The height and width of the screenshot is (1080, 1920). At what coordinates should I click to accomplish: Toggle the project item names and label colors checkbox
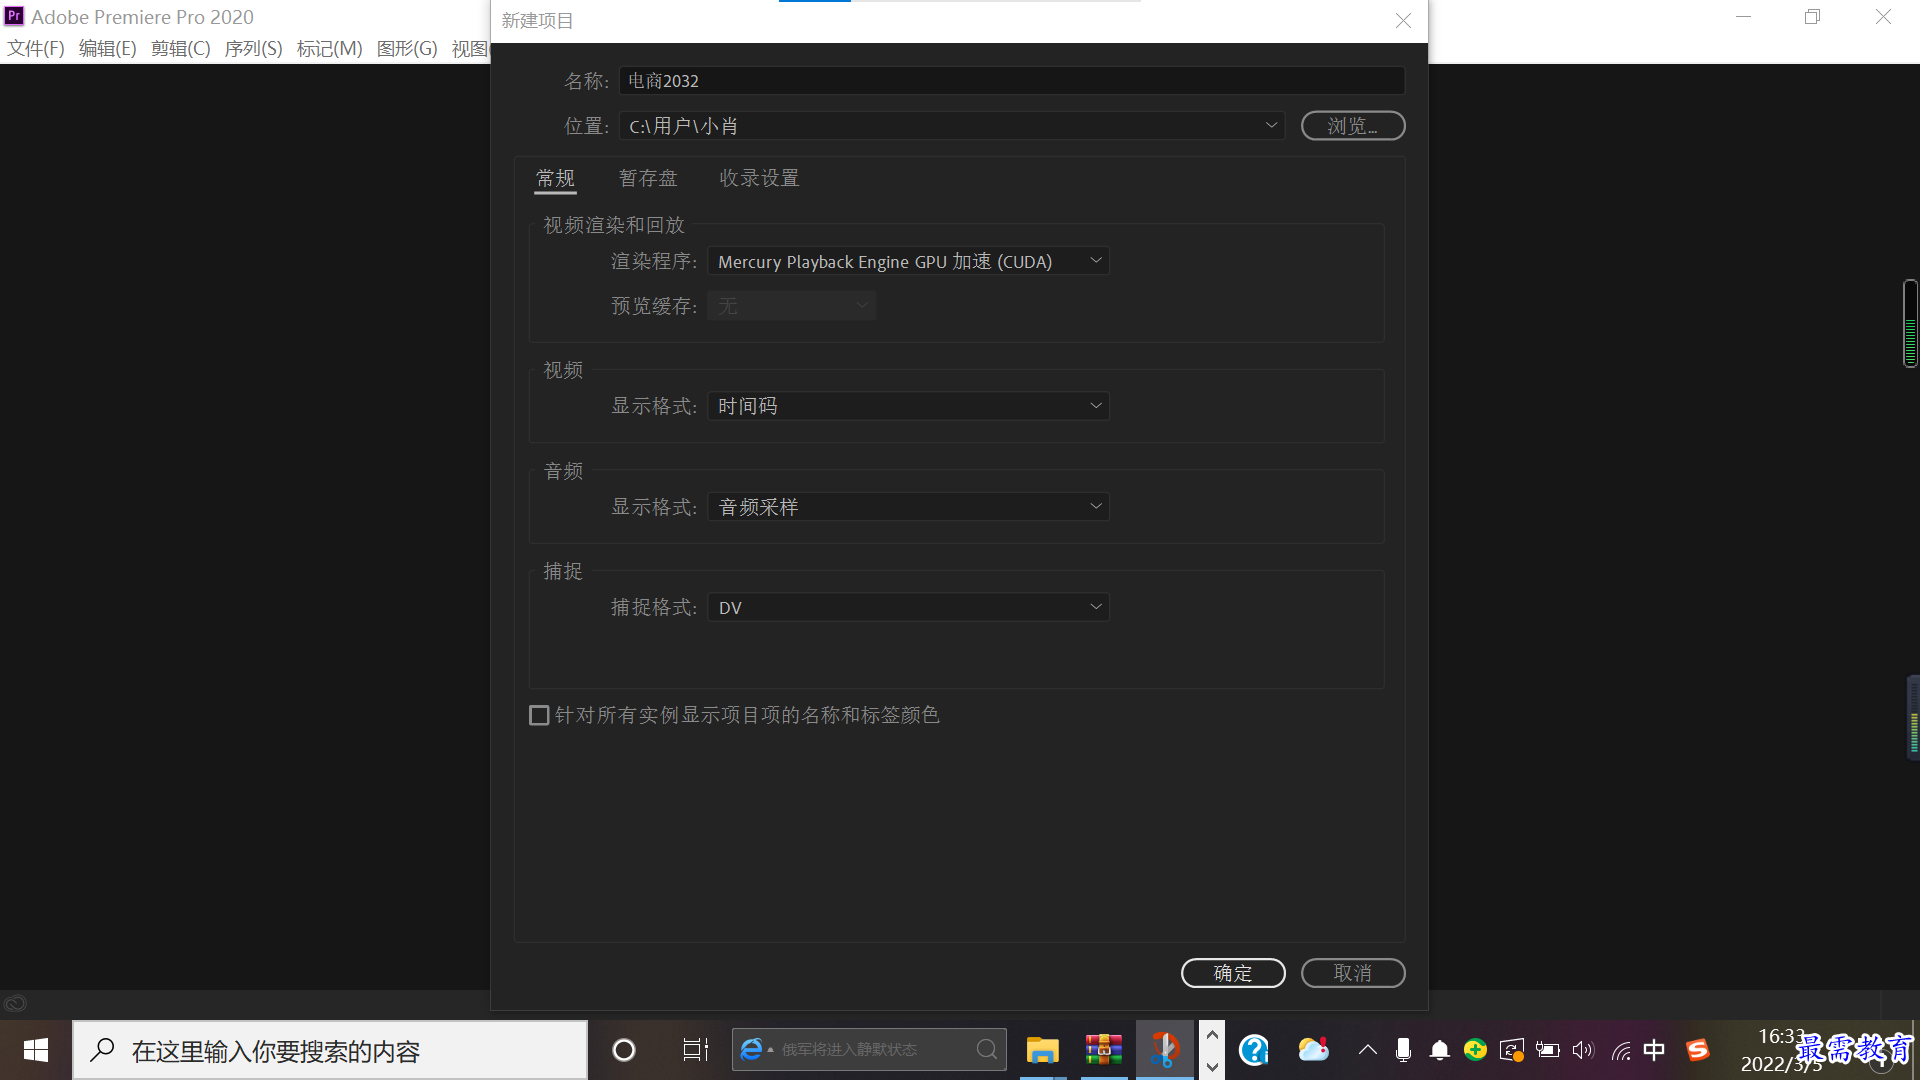539,715
